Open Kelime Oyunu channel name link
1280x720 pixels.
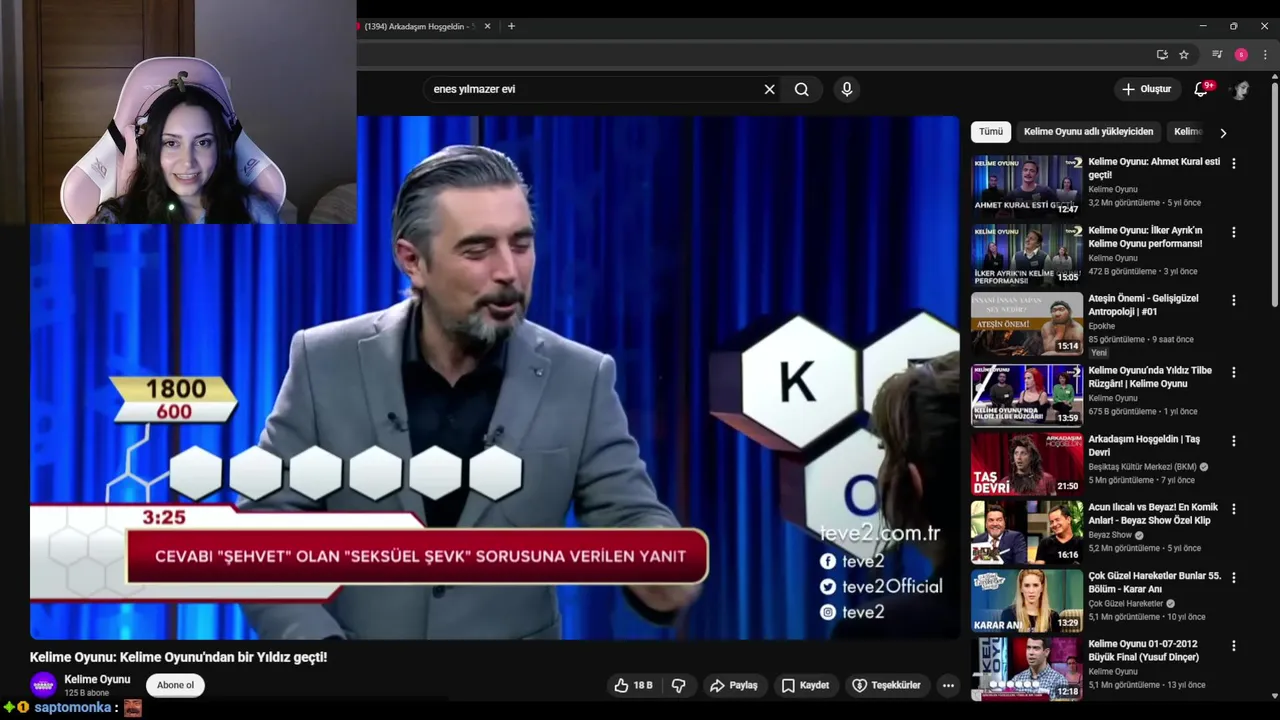coord(97,679)
